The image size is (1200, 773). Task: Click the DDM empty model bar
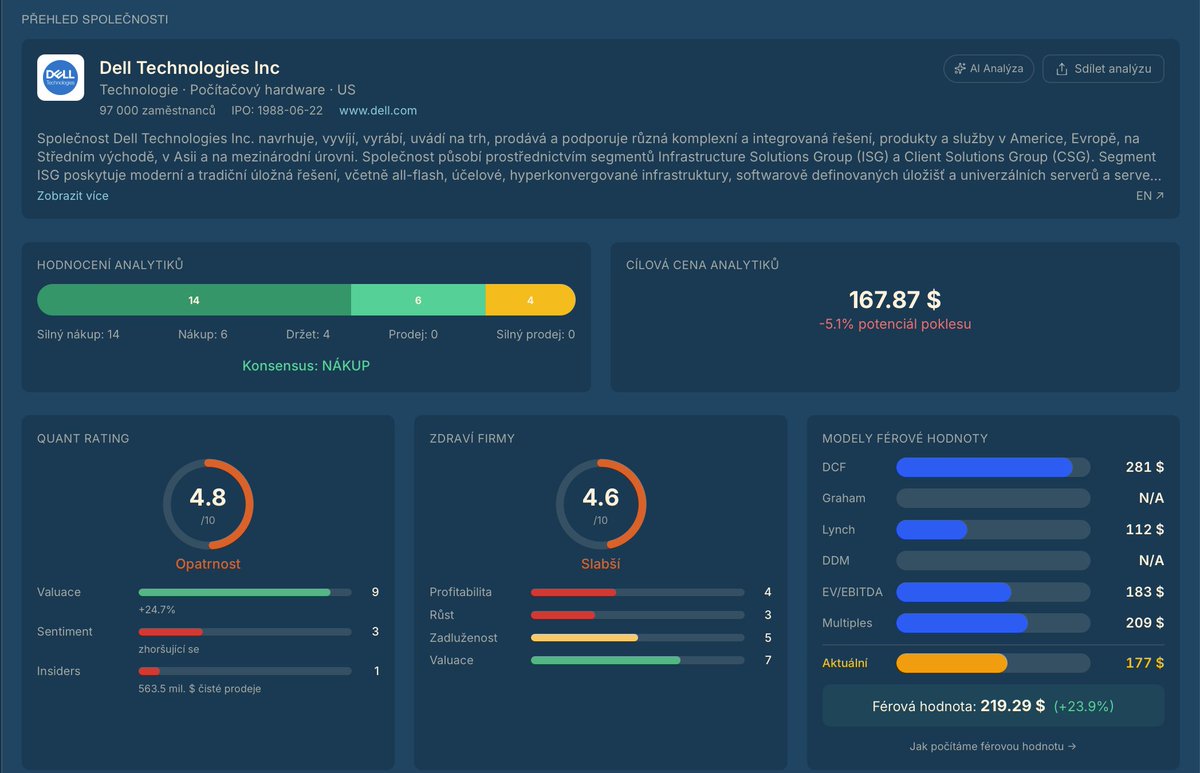[993, 560]
